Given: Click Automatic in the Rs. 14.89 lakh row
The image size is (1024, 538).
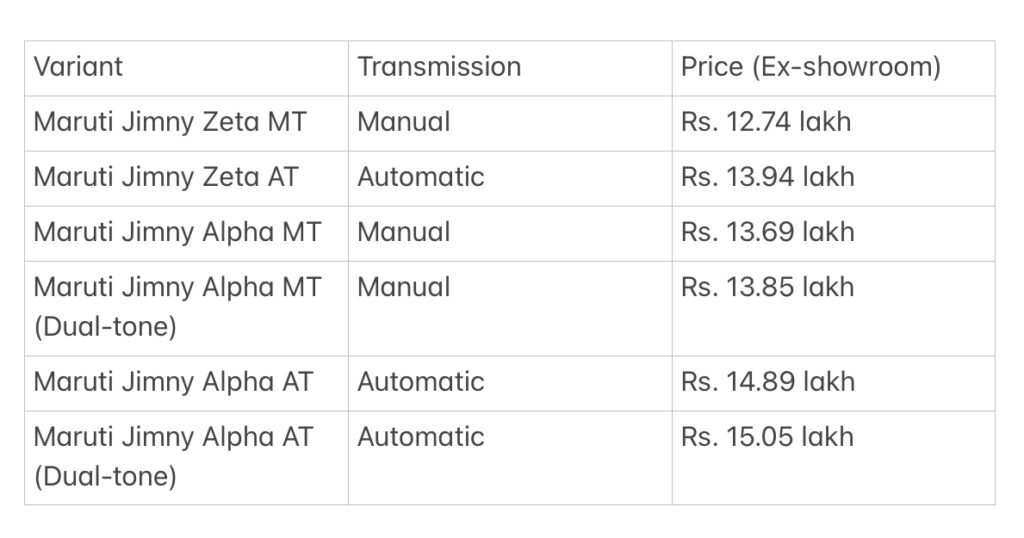Looking at the screenshot, I should click(x=421, y=382).
